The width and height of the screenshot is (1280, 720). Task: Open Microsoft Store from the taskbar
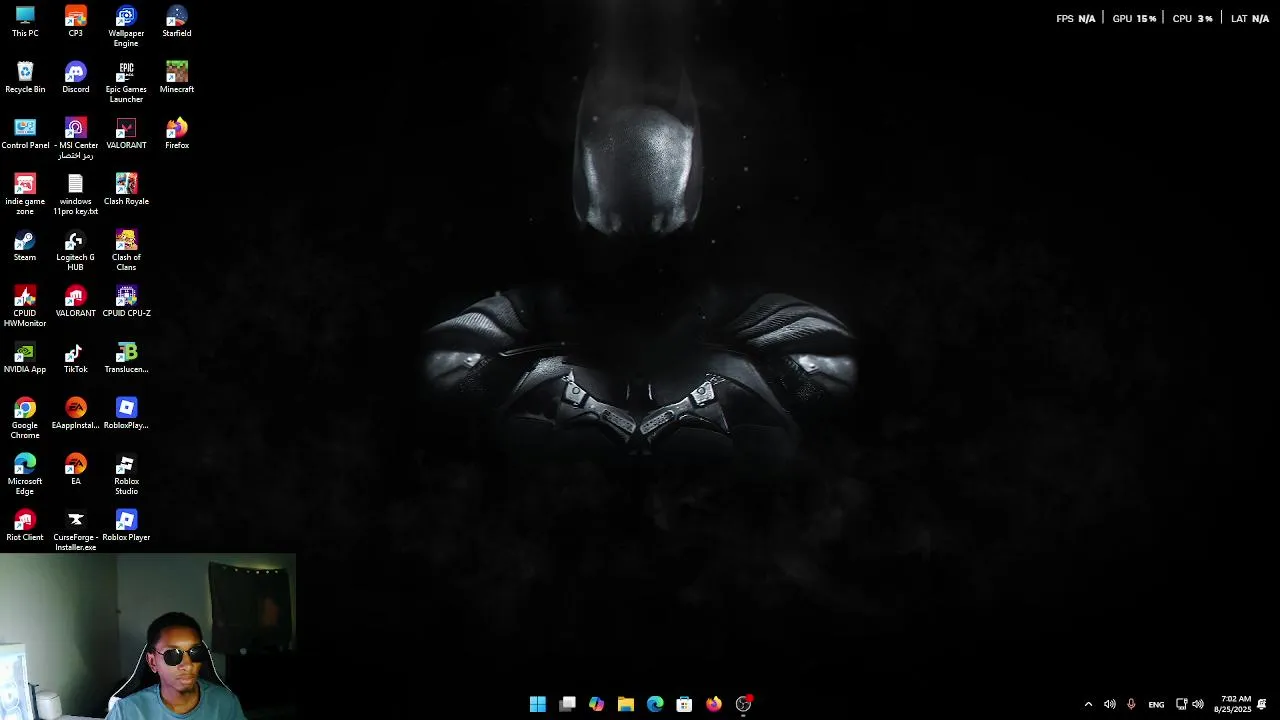(x=684, y=704)
